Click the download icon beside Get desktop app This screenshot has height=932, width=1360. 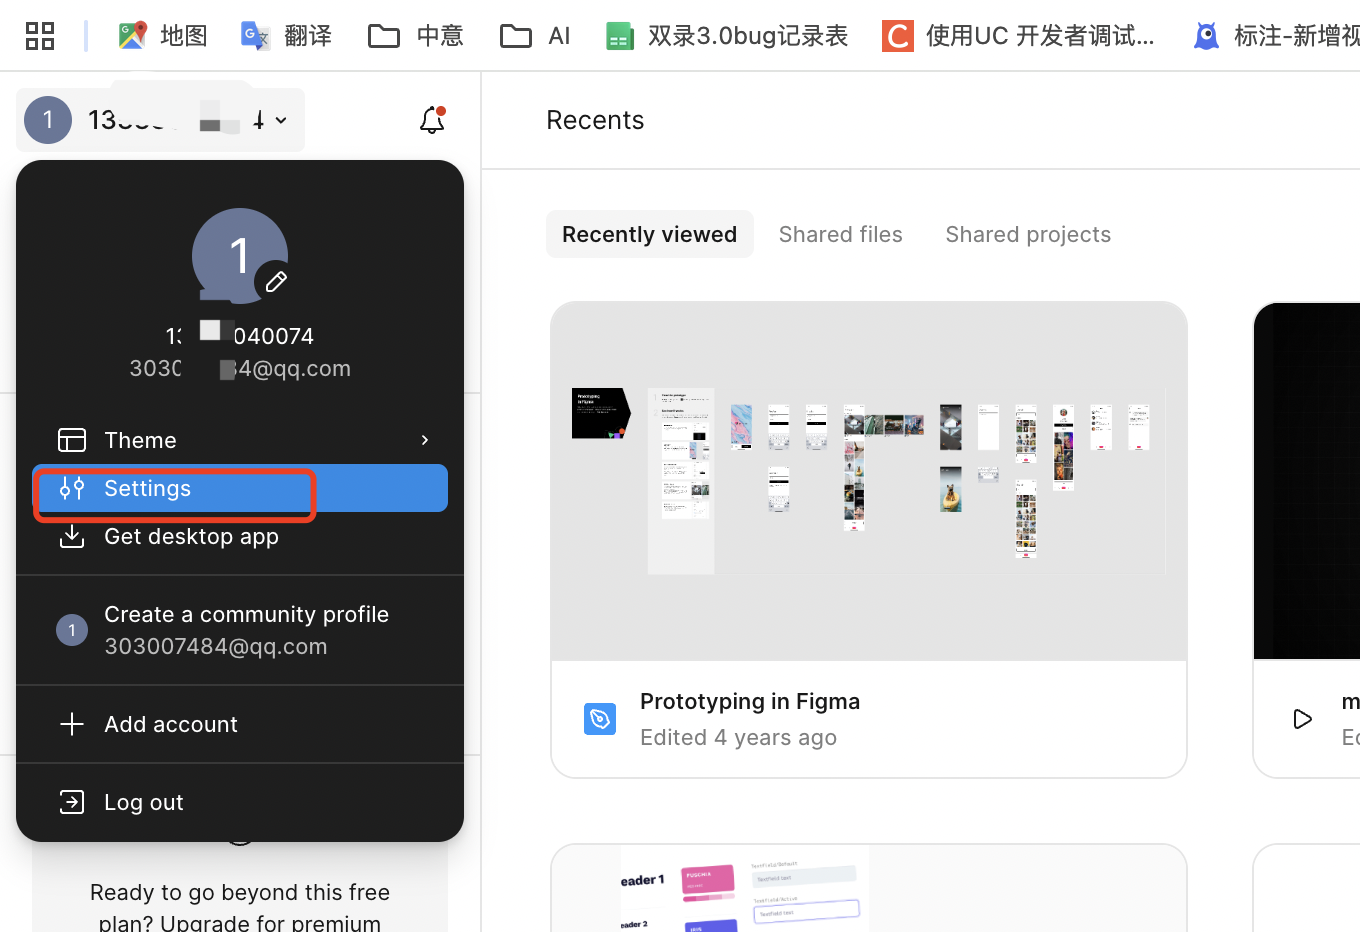pyautogui.click(x=72, y=536)
